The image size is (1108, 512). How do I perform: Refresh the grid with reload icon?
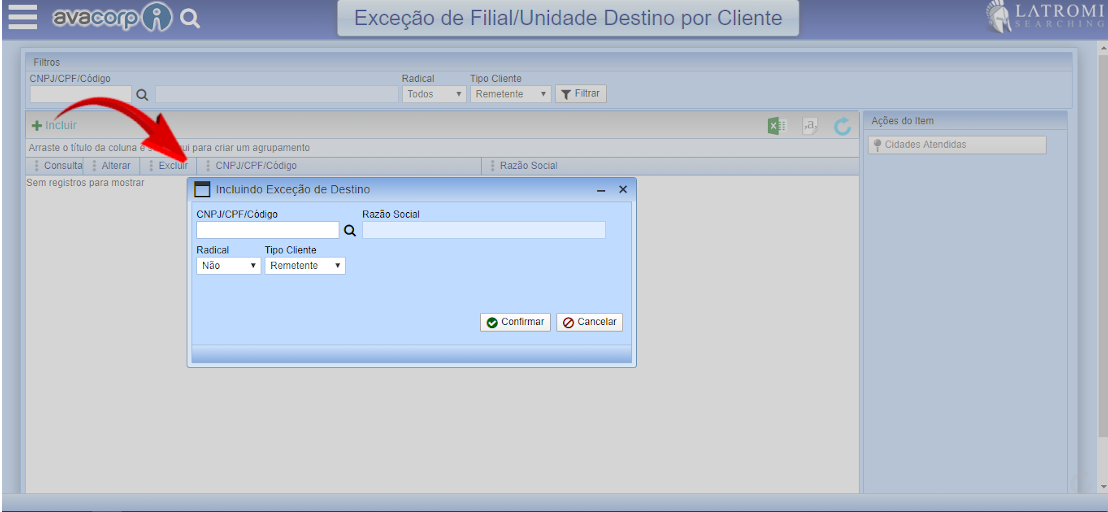pyautogui.click(x=843, y=126)
